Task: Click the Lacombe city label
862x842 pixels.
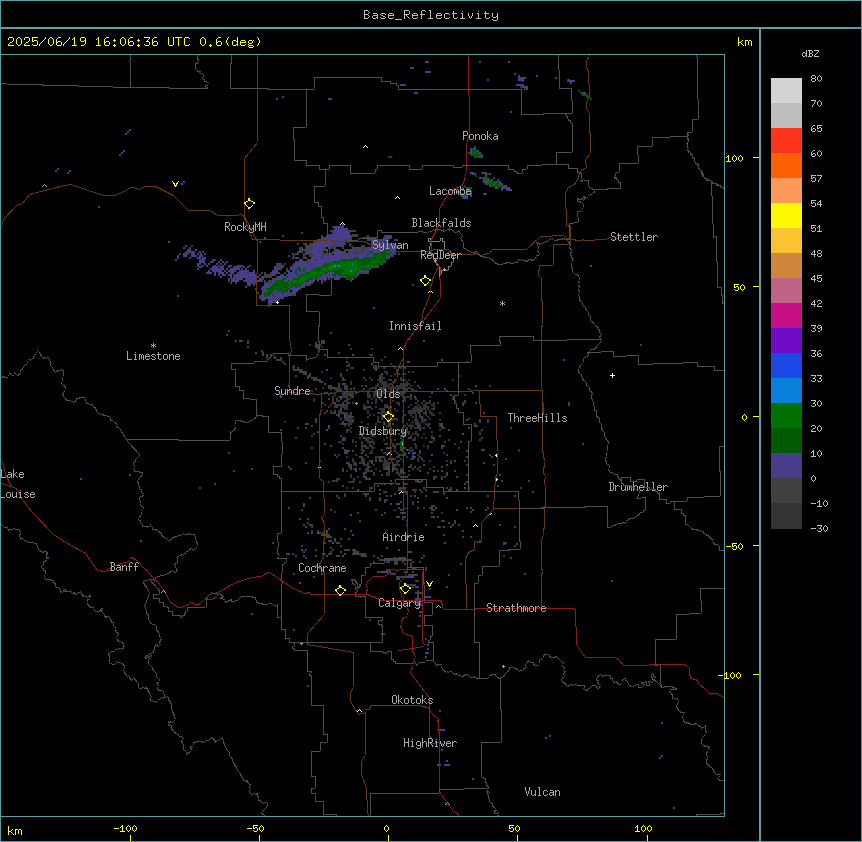Action: (x=450, y=191)
